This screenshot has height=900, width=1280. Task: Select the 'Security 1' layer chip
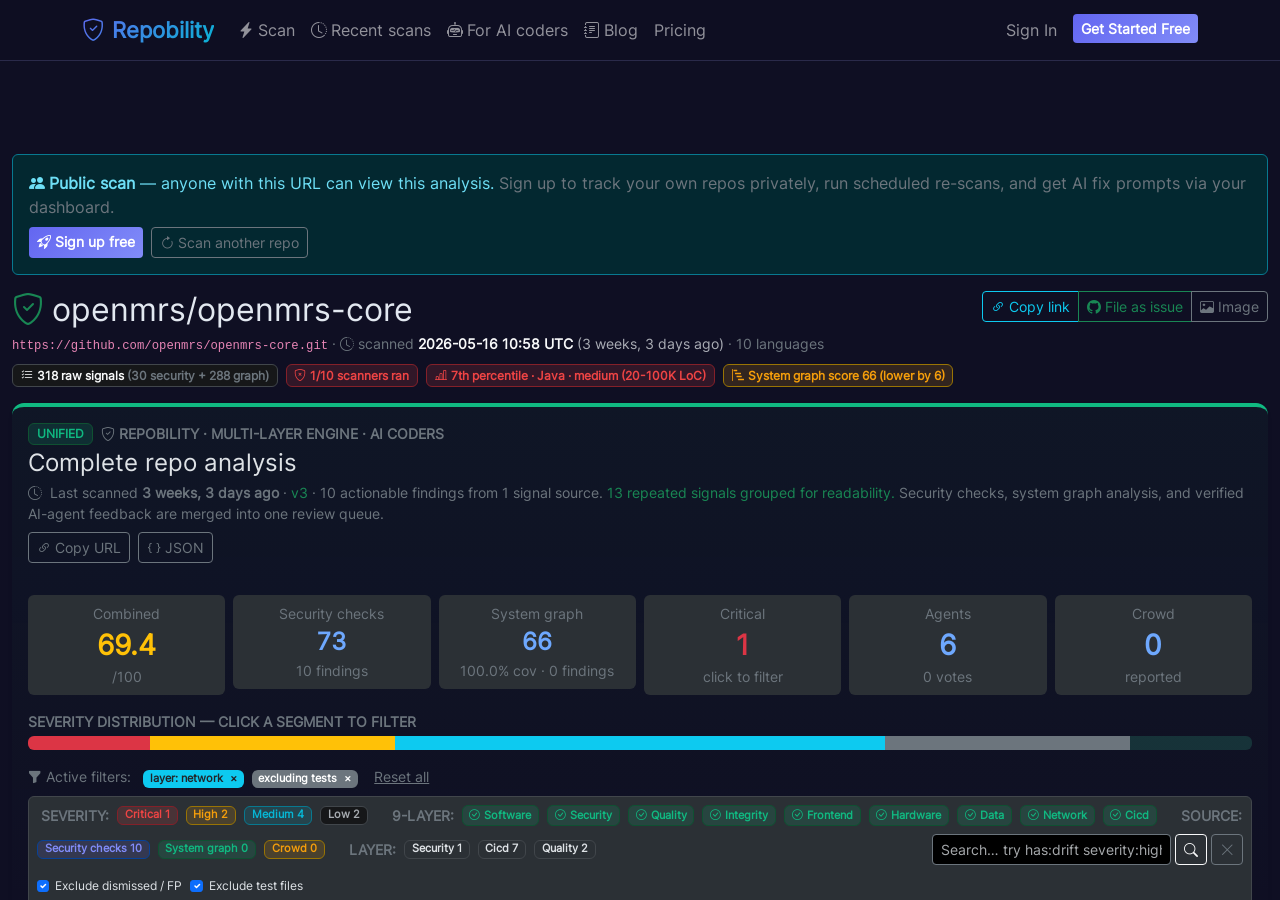437,849
